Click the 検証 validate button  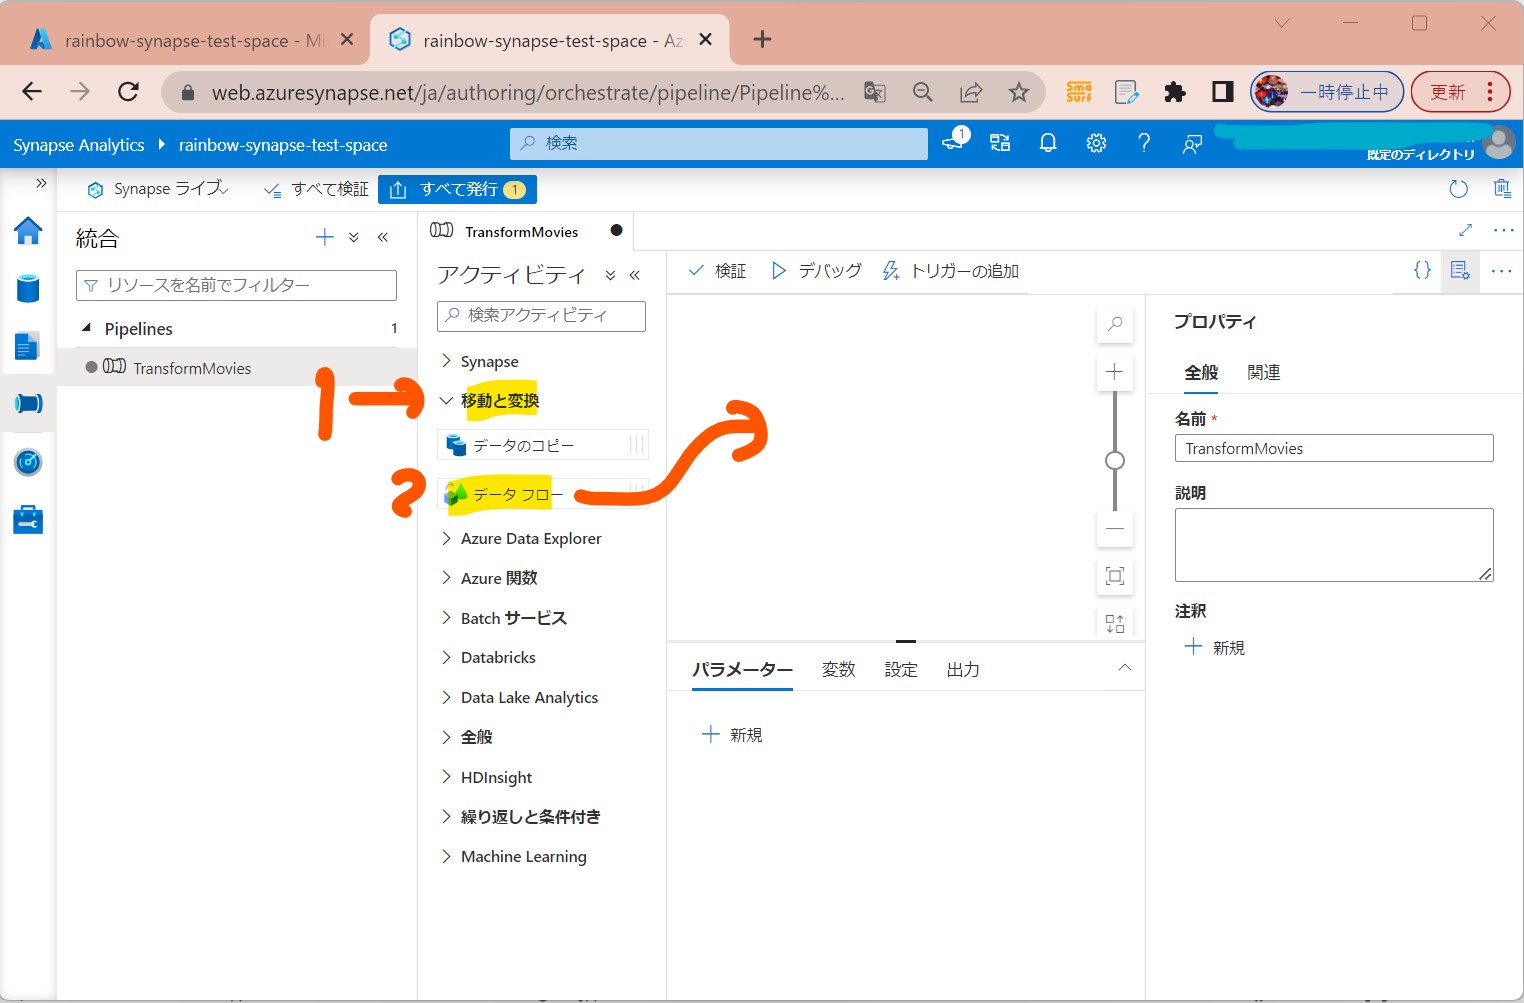pos(718,271)
